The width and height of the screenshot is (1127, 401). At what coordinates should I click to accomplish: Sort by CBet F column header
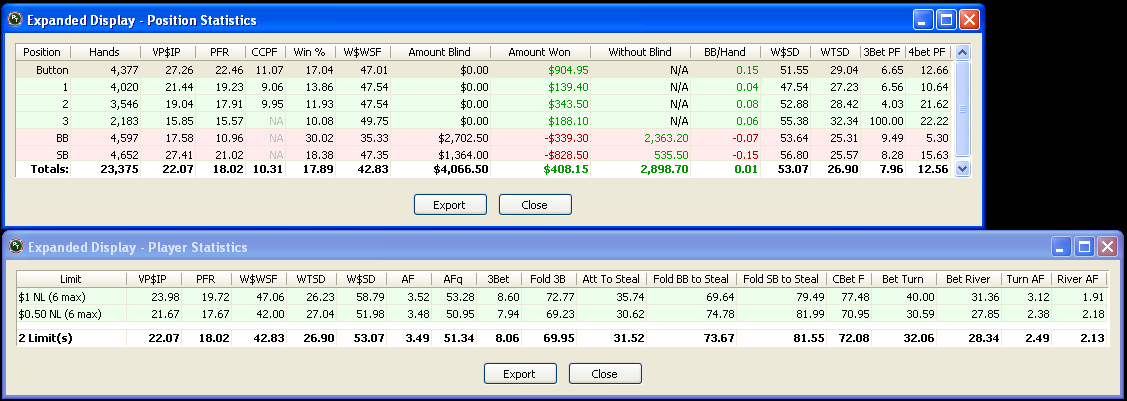(850, 279)
